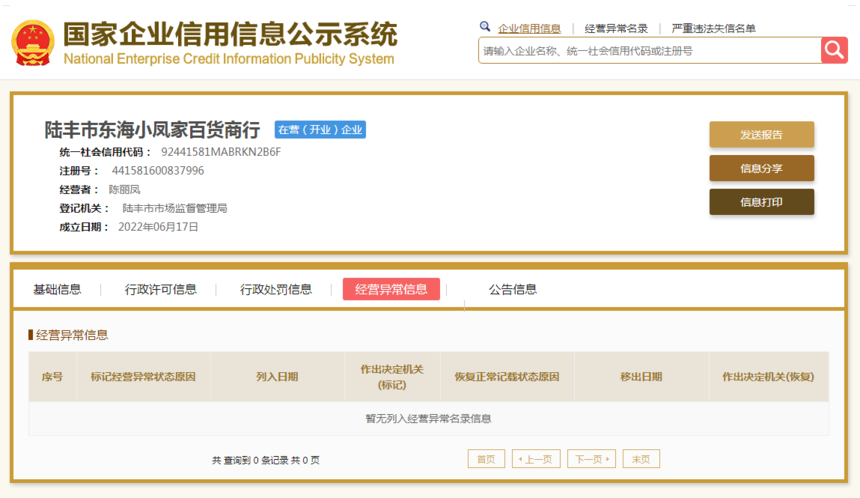Click the company name 陆丰市东海小凤家百货商行

[152, 130]
